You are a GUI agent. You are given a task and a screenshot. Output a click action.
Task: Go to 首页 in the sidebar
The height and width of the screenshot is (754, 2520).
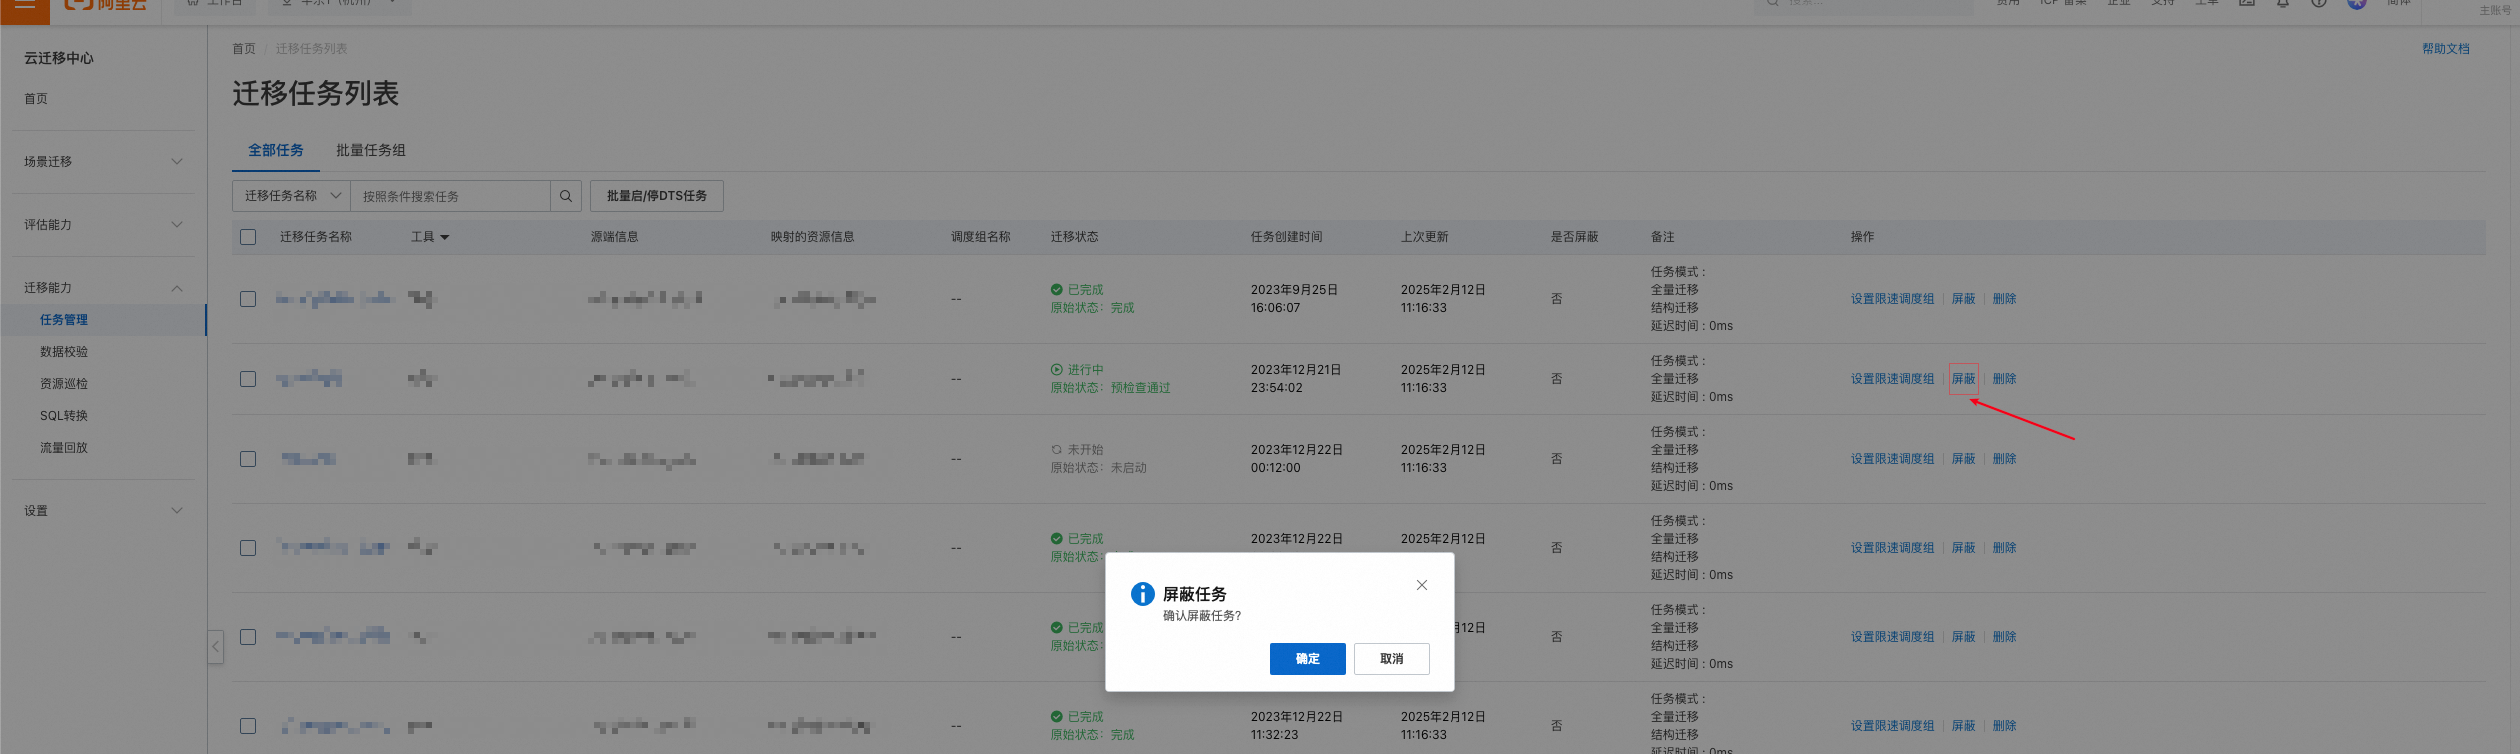[36, 99]
